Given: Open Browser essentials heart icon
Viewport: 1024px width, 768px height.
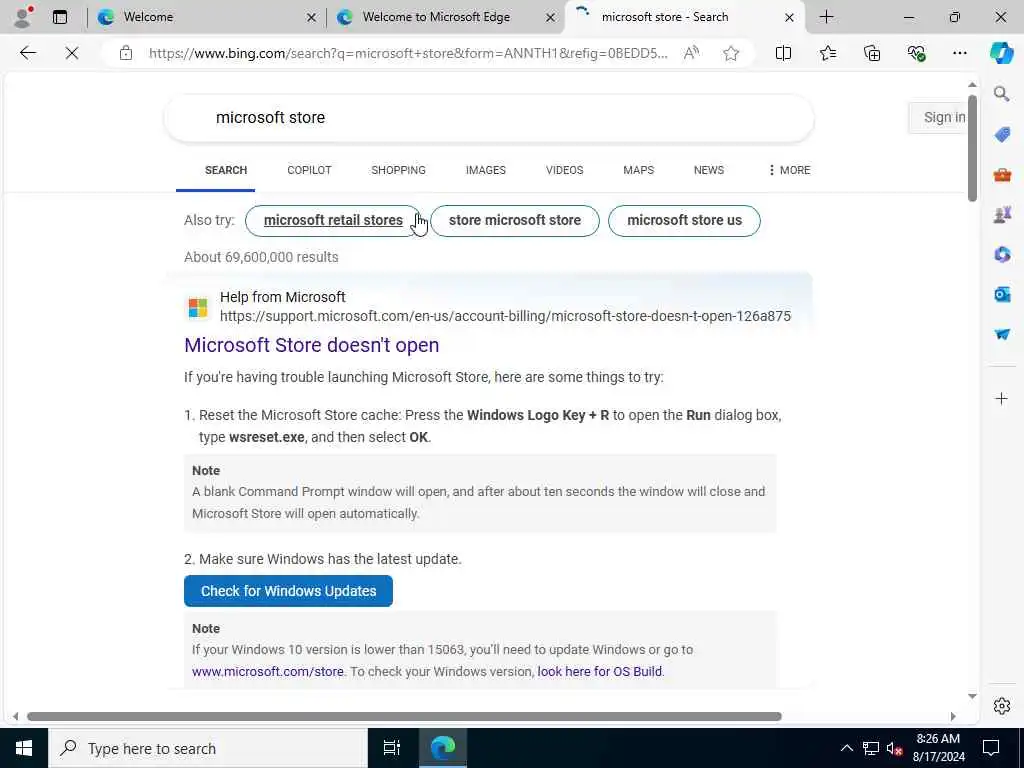Looking at the screenshot, I should (916, 53).
